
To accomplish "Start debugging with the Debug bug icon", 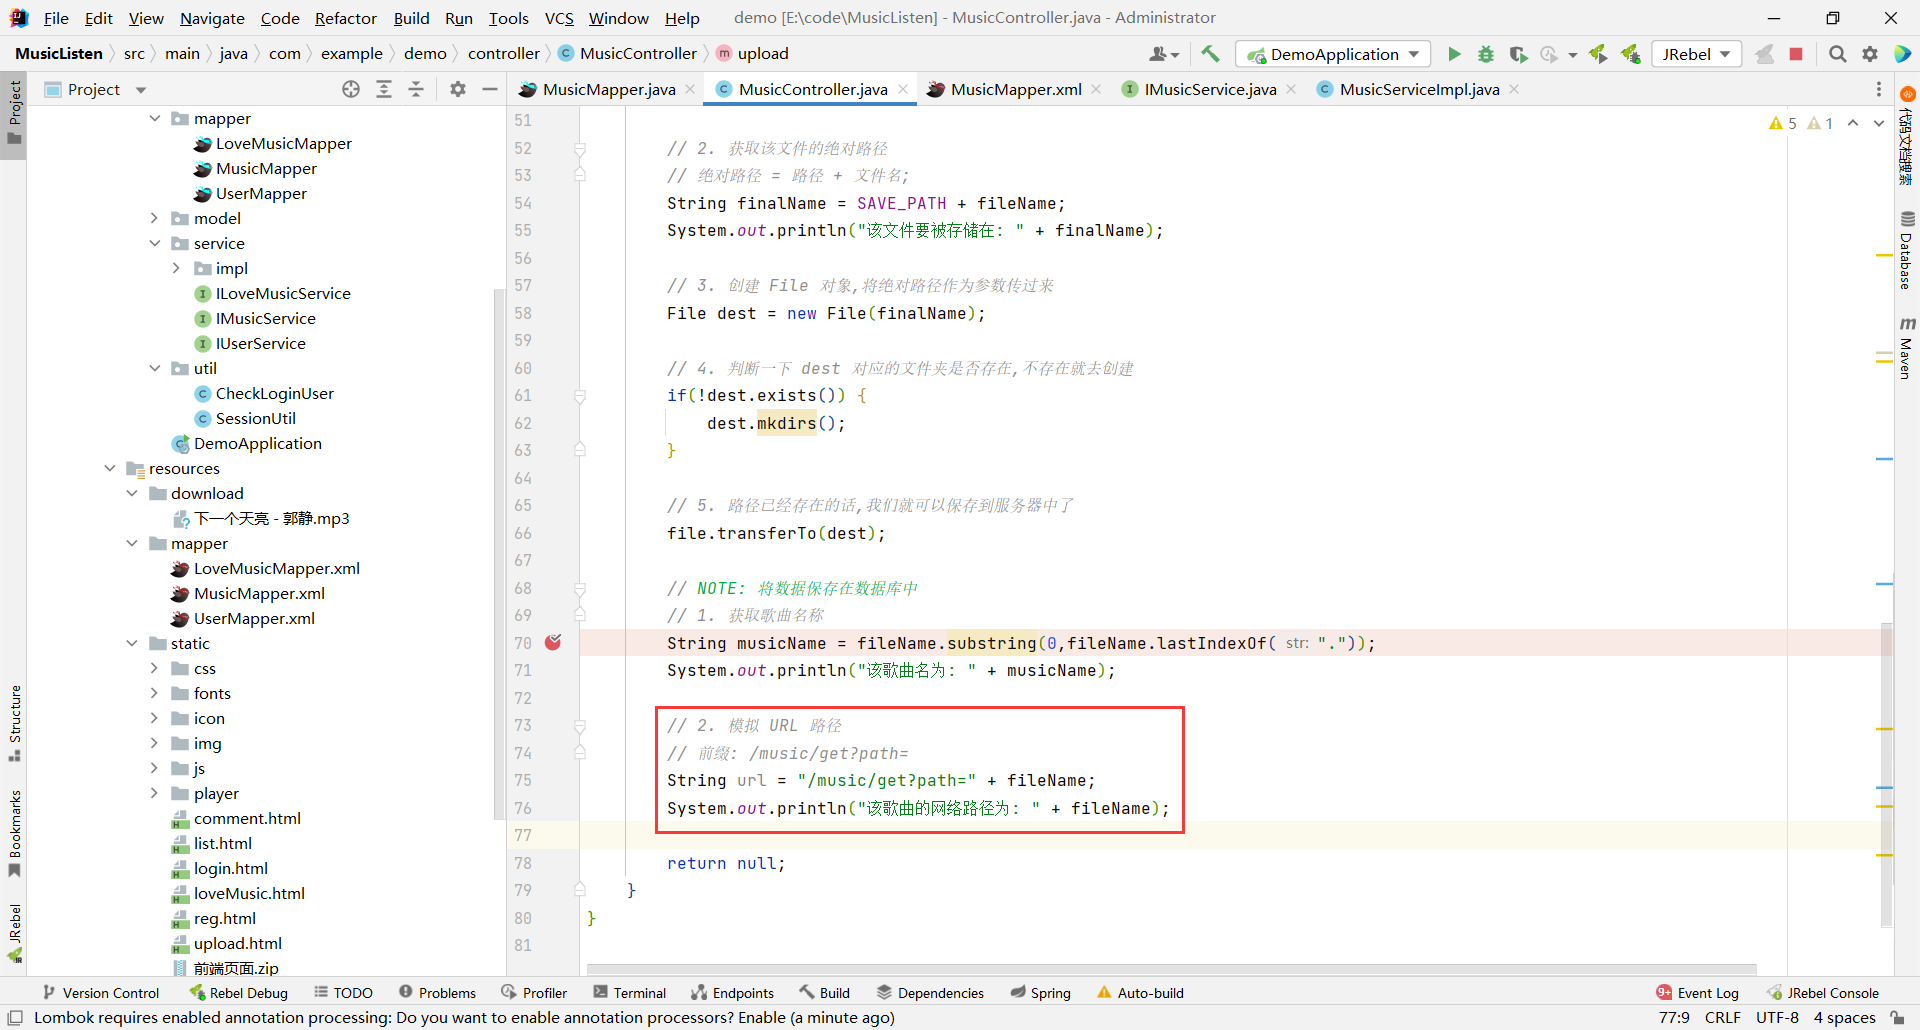I will 1486,54.
